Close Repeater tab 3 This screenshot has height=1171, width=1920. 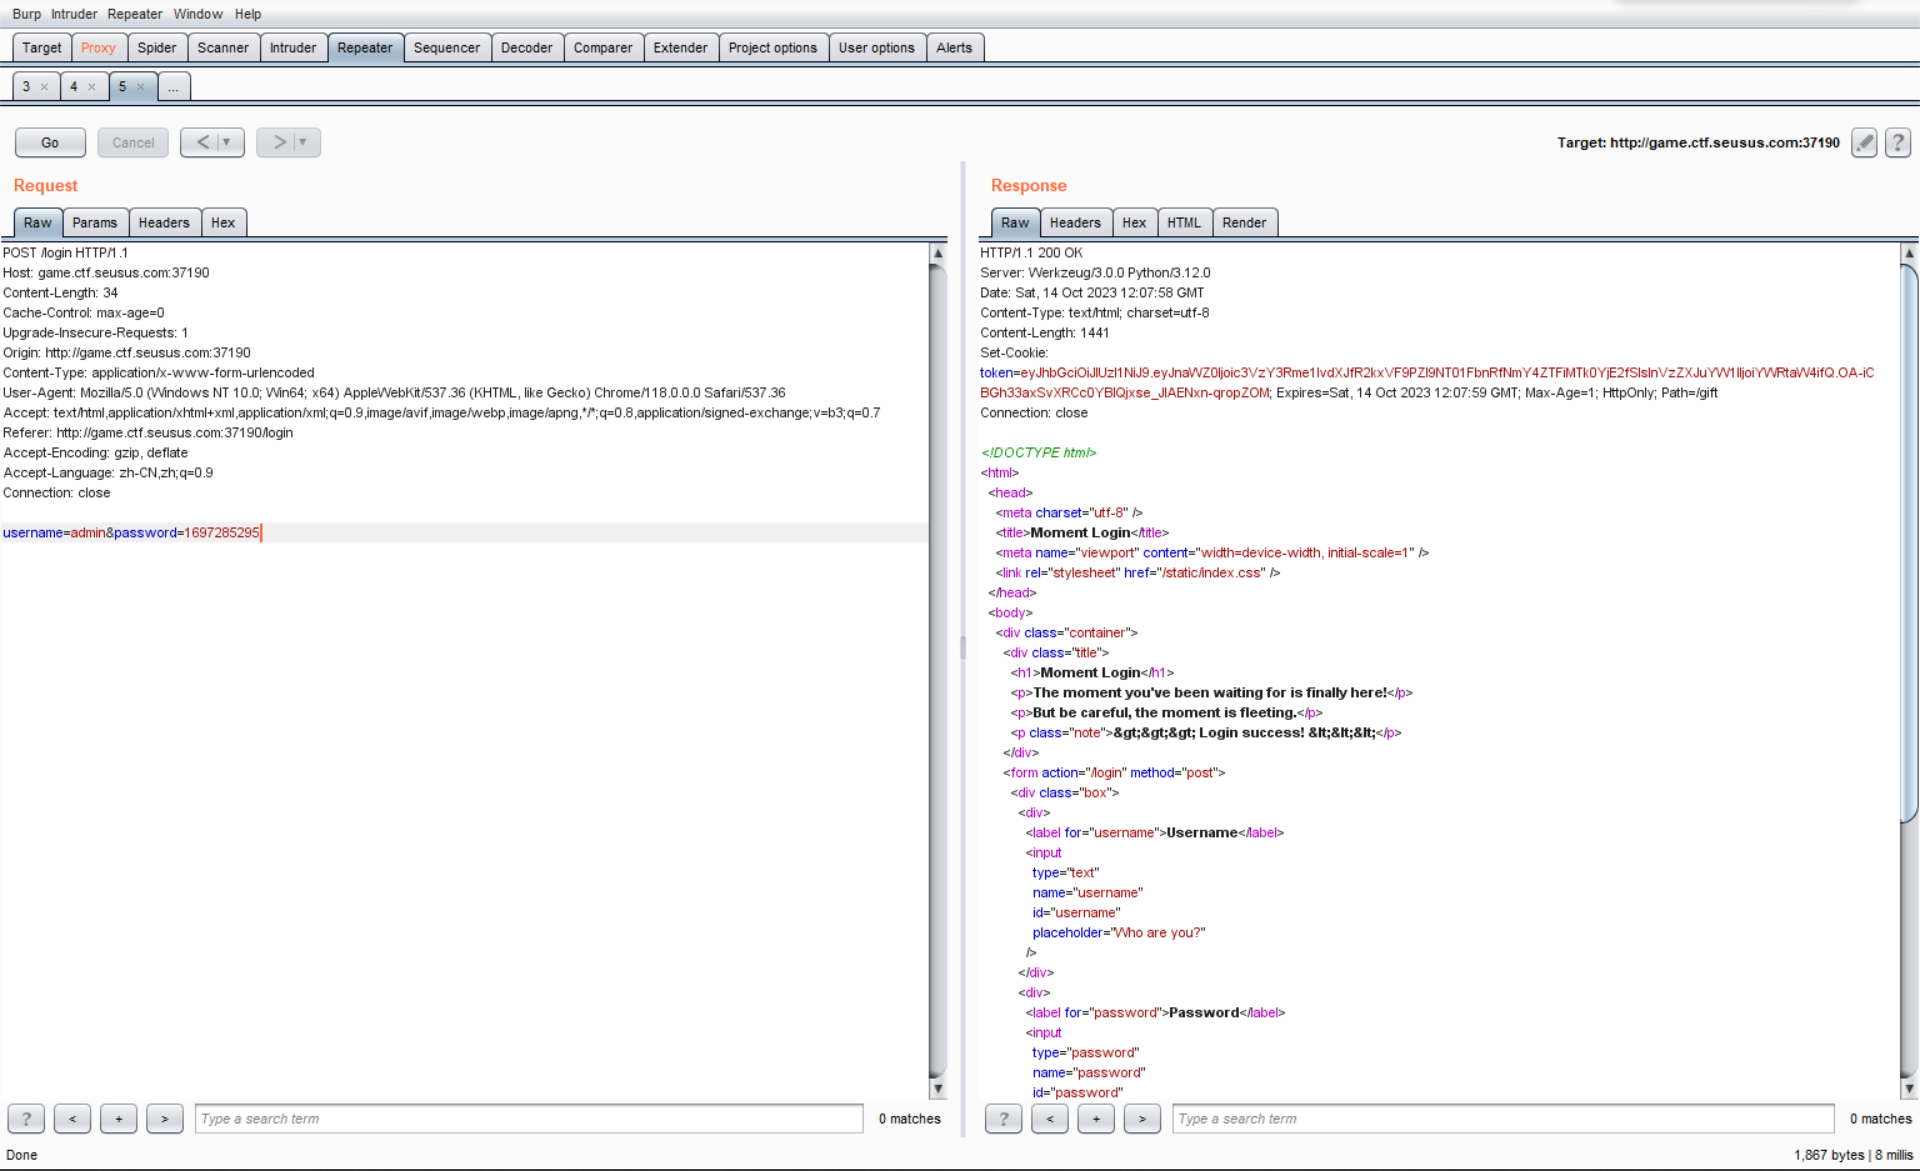pos(44,87)
